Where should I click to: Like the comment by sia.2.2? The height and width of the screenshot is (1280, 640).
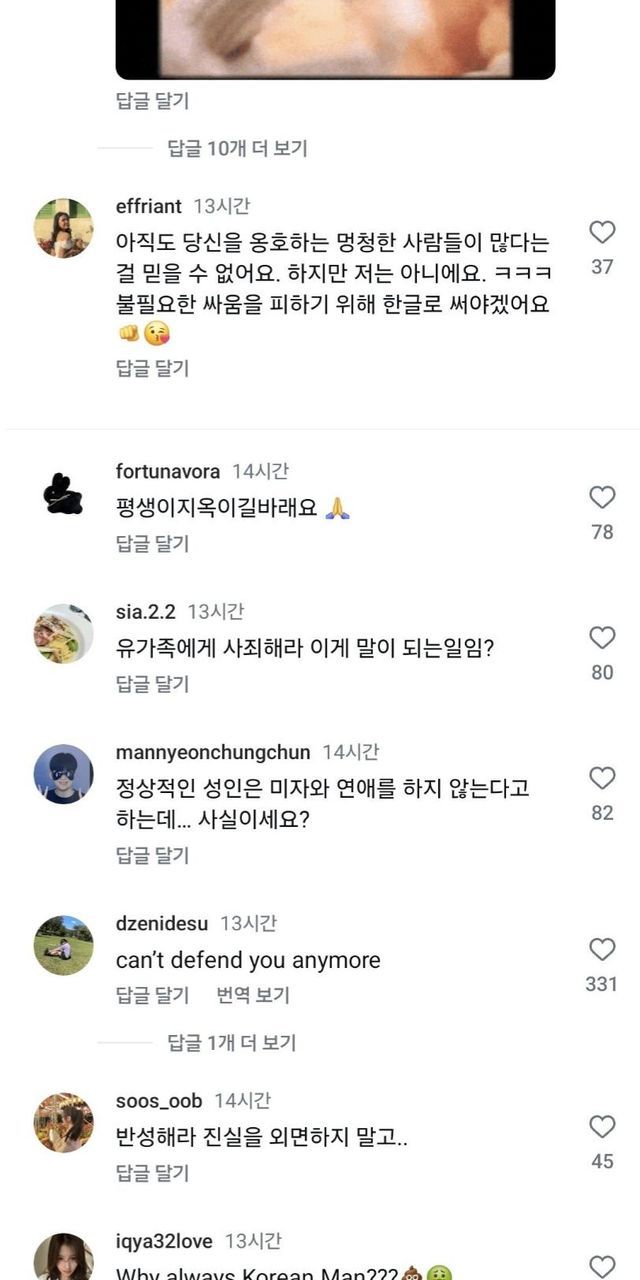pyautogui.click(x=602, y=638)
